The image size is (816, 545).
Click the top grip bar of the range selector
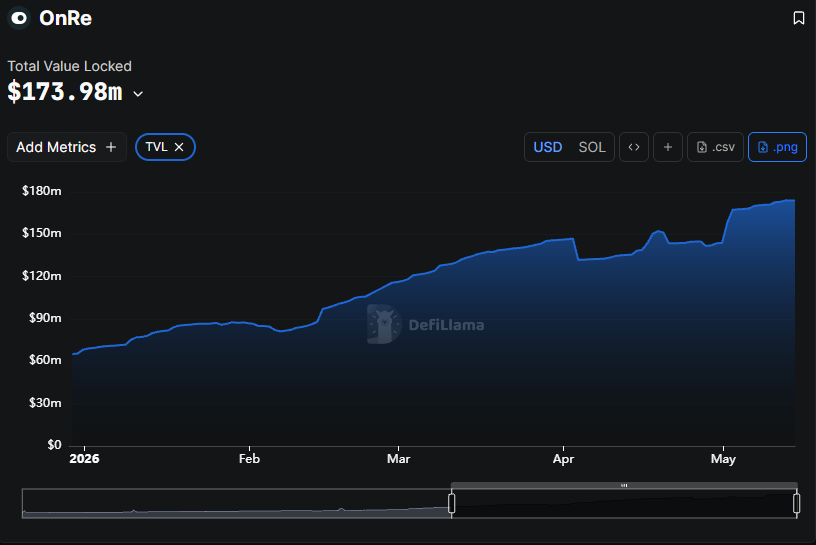tap(624, 485)
